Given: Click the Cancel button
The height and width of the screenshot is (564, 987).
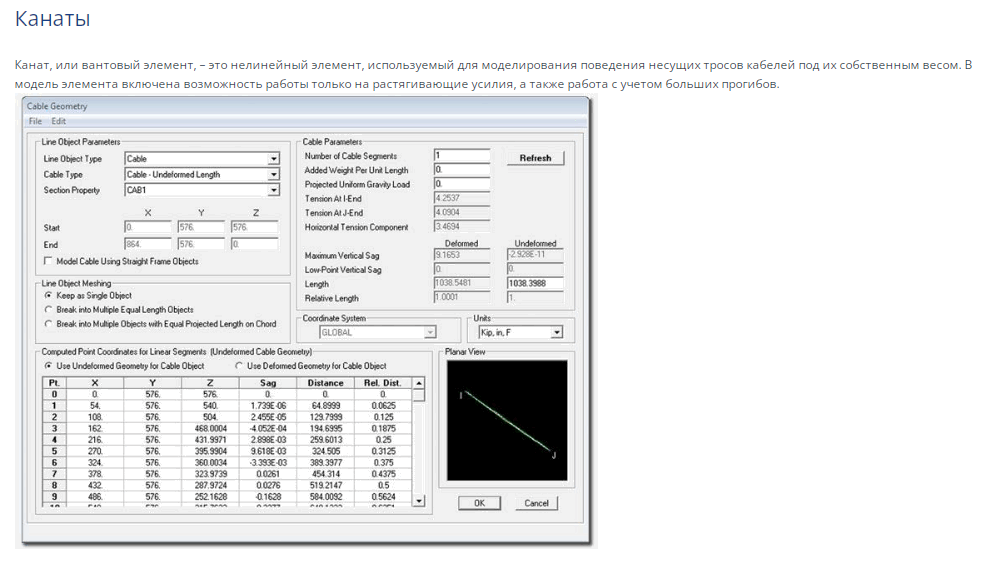Looking at the screenshot, I should point(536,503).
